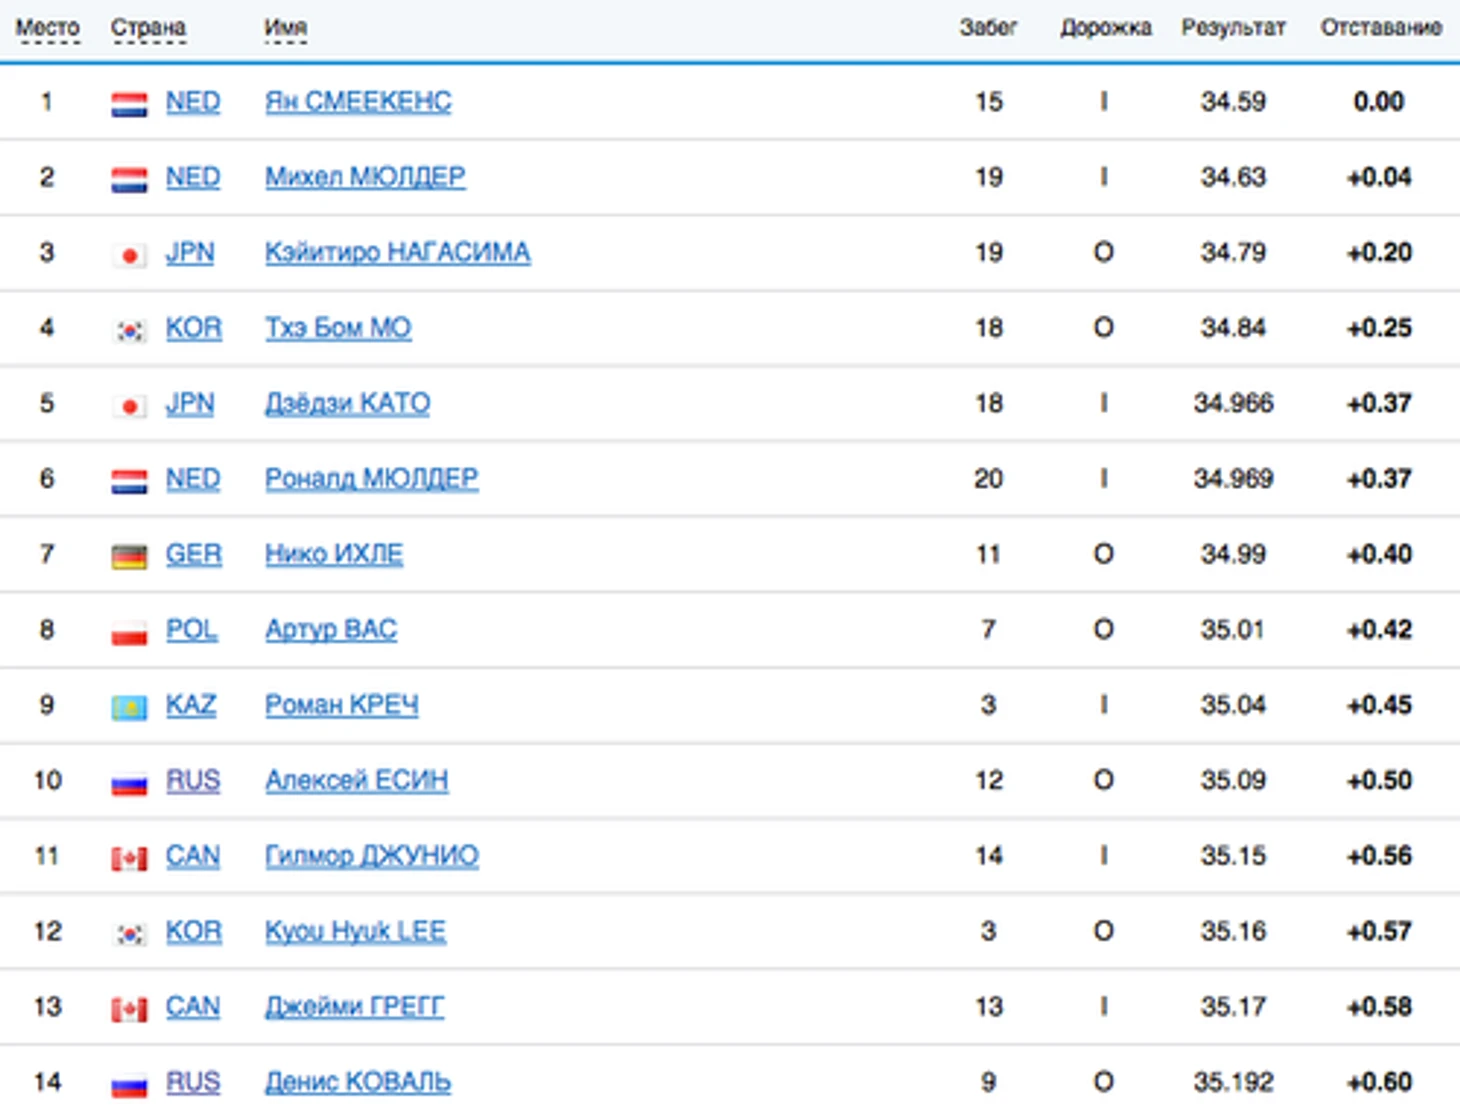
Task: Open Роналд МЮЛДЕР athlete link
Action: coord(371,478)
